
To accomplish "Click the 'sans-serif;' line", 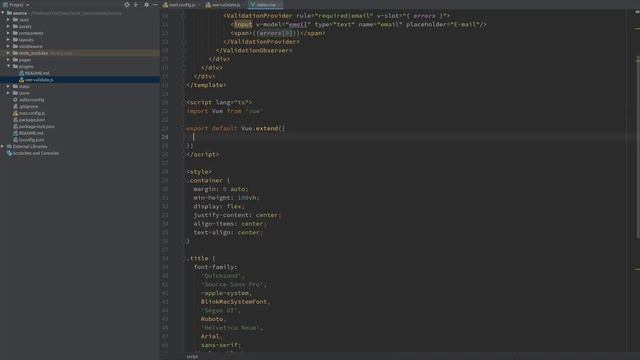I will click(221, 345).
